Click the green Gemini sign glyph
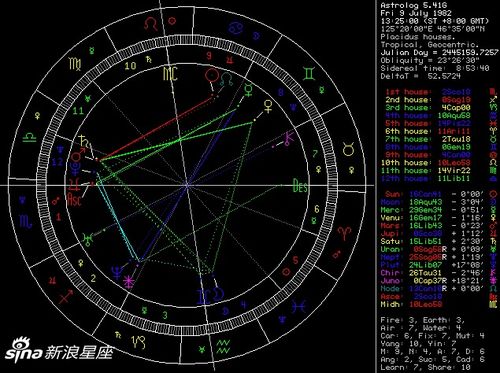The width and height of the screenshot is (500, 373). (x=309, y=74)
